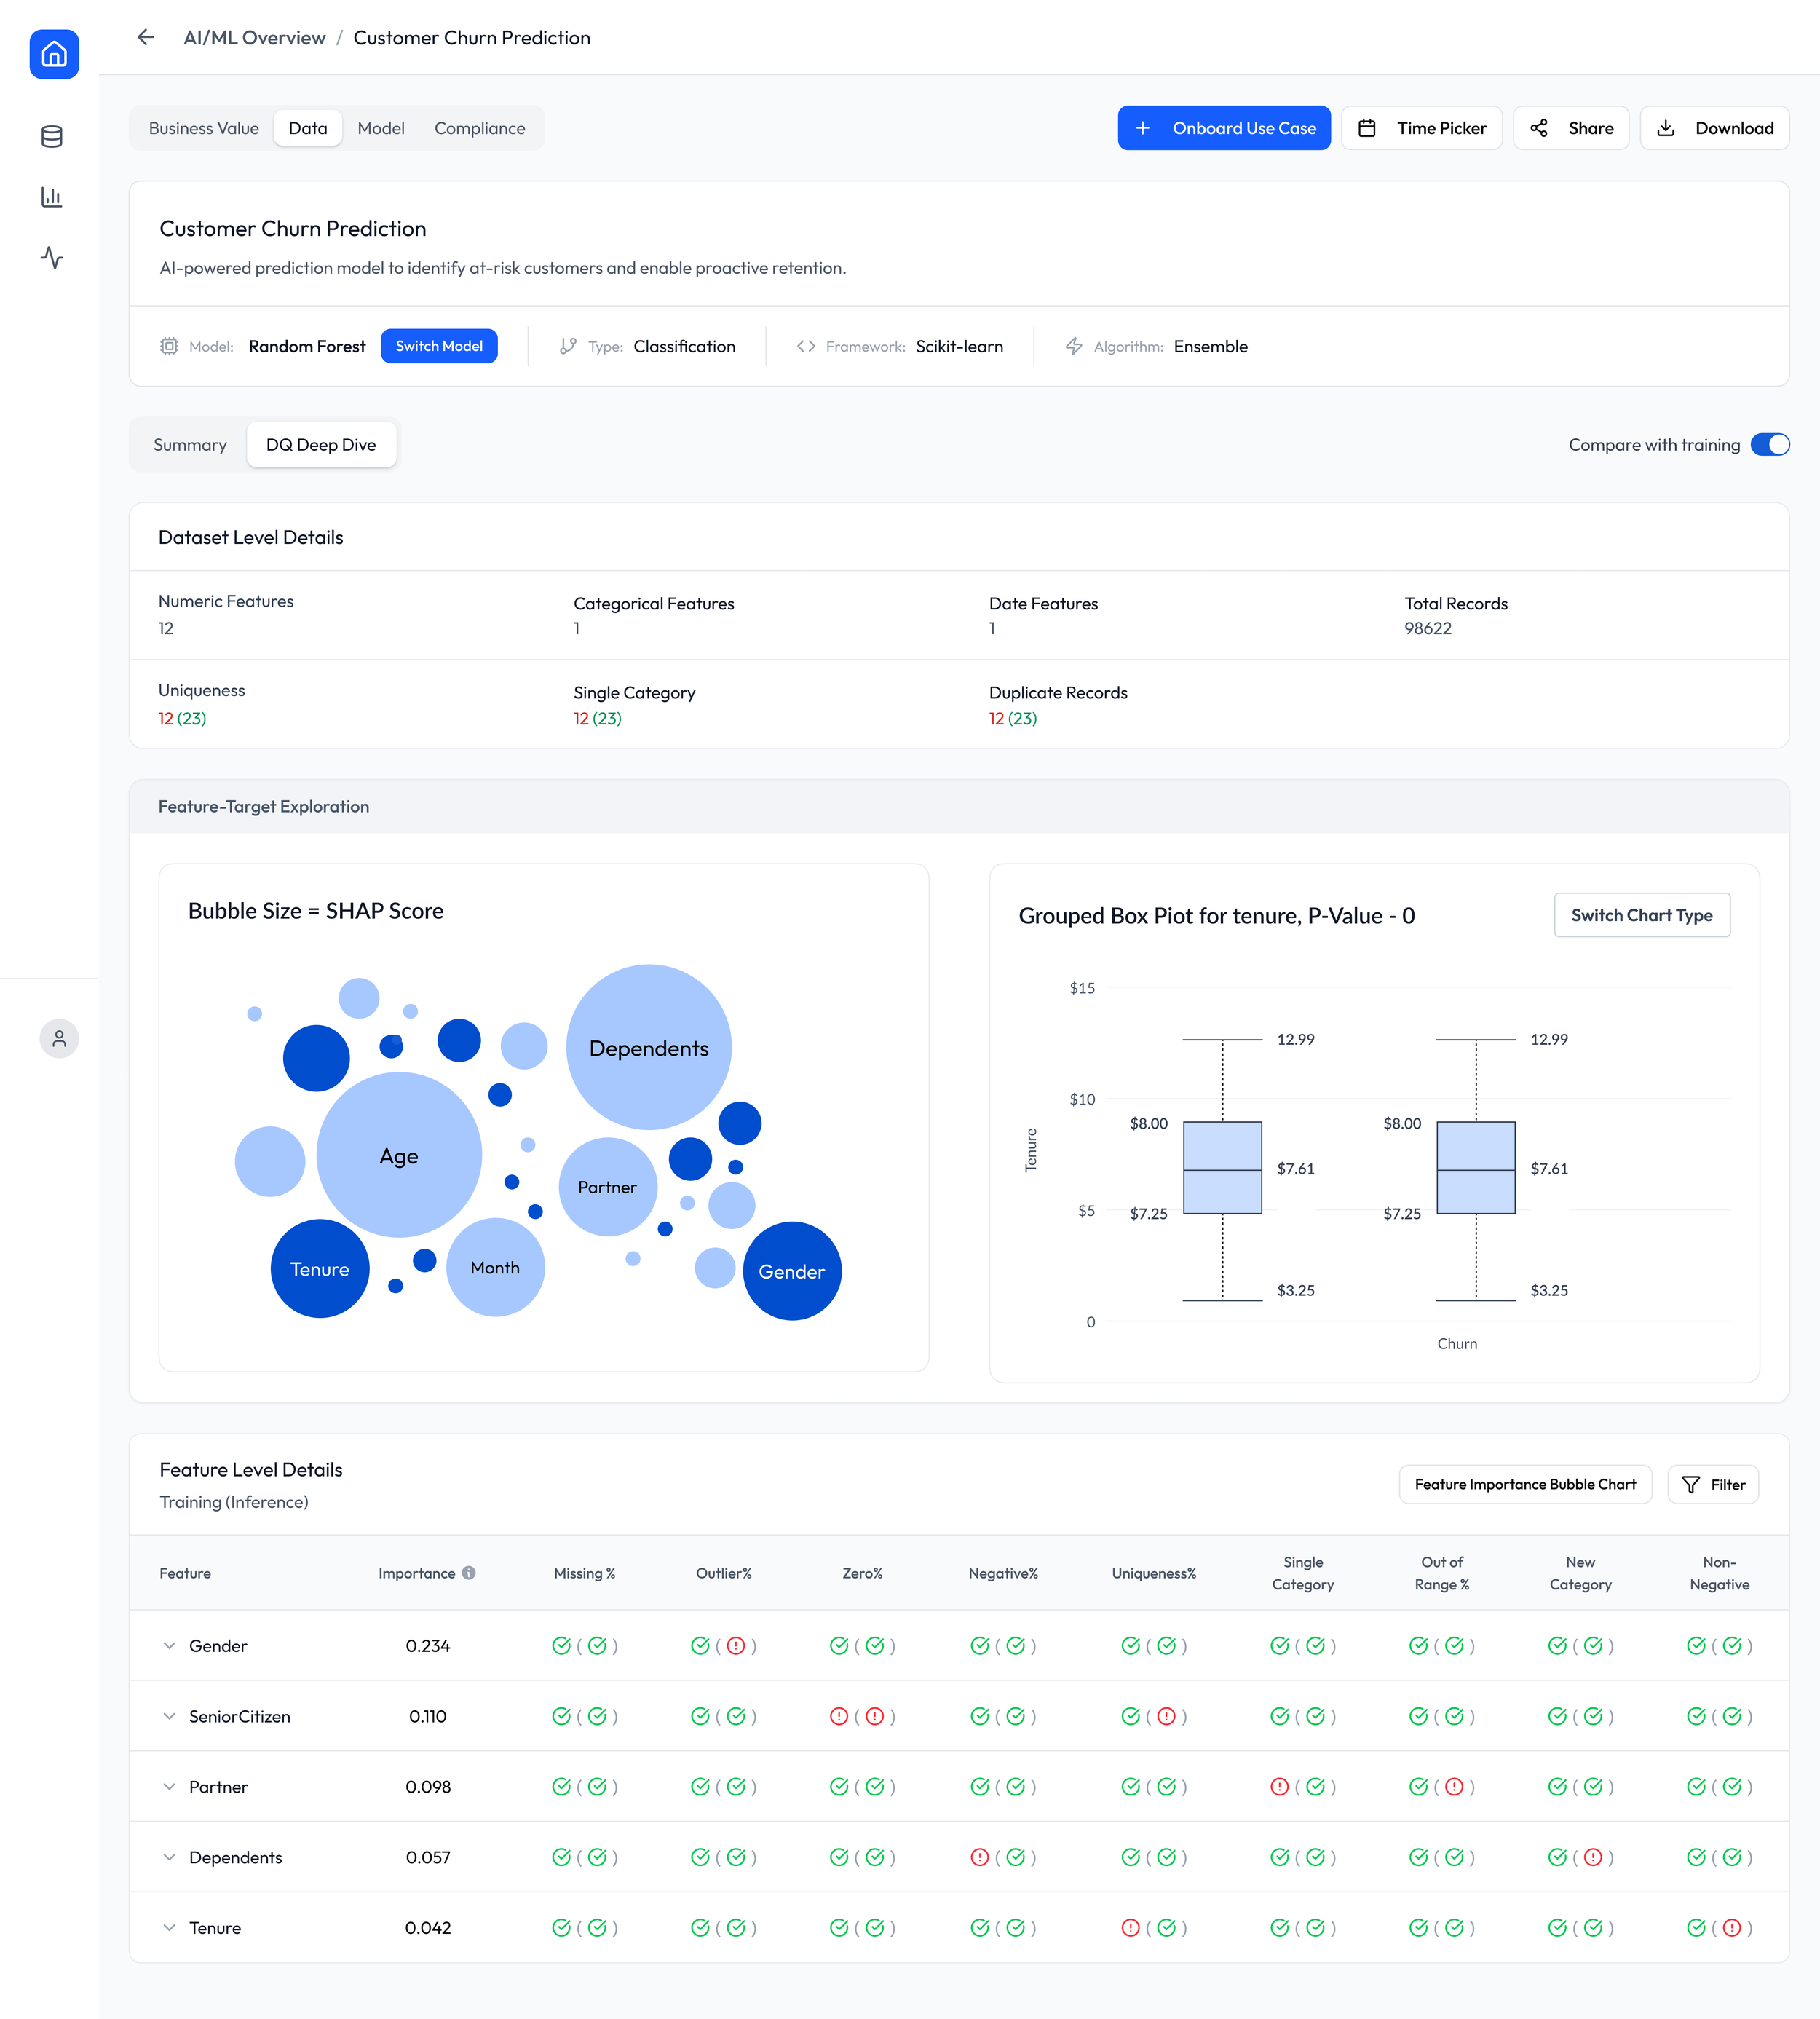Click the Importance info icon
Image resolution: width=1820 pixels, height=2019 pixels.
pyautogui.click(x=469, y=1572)
